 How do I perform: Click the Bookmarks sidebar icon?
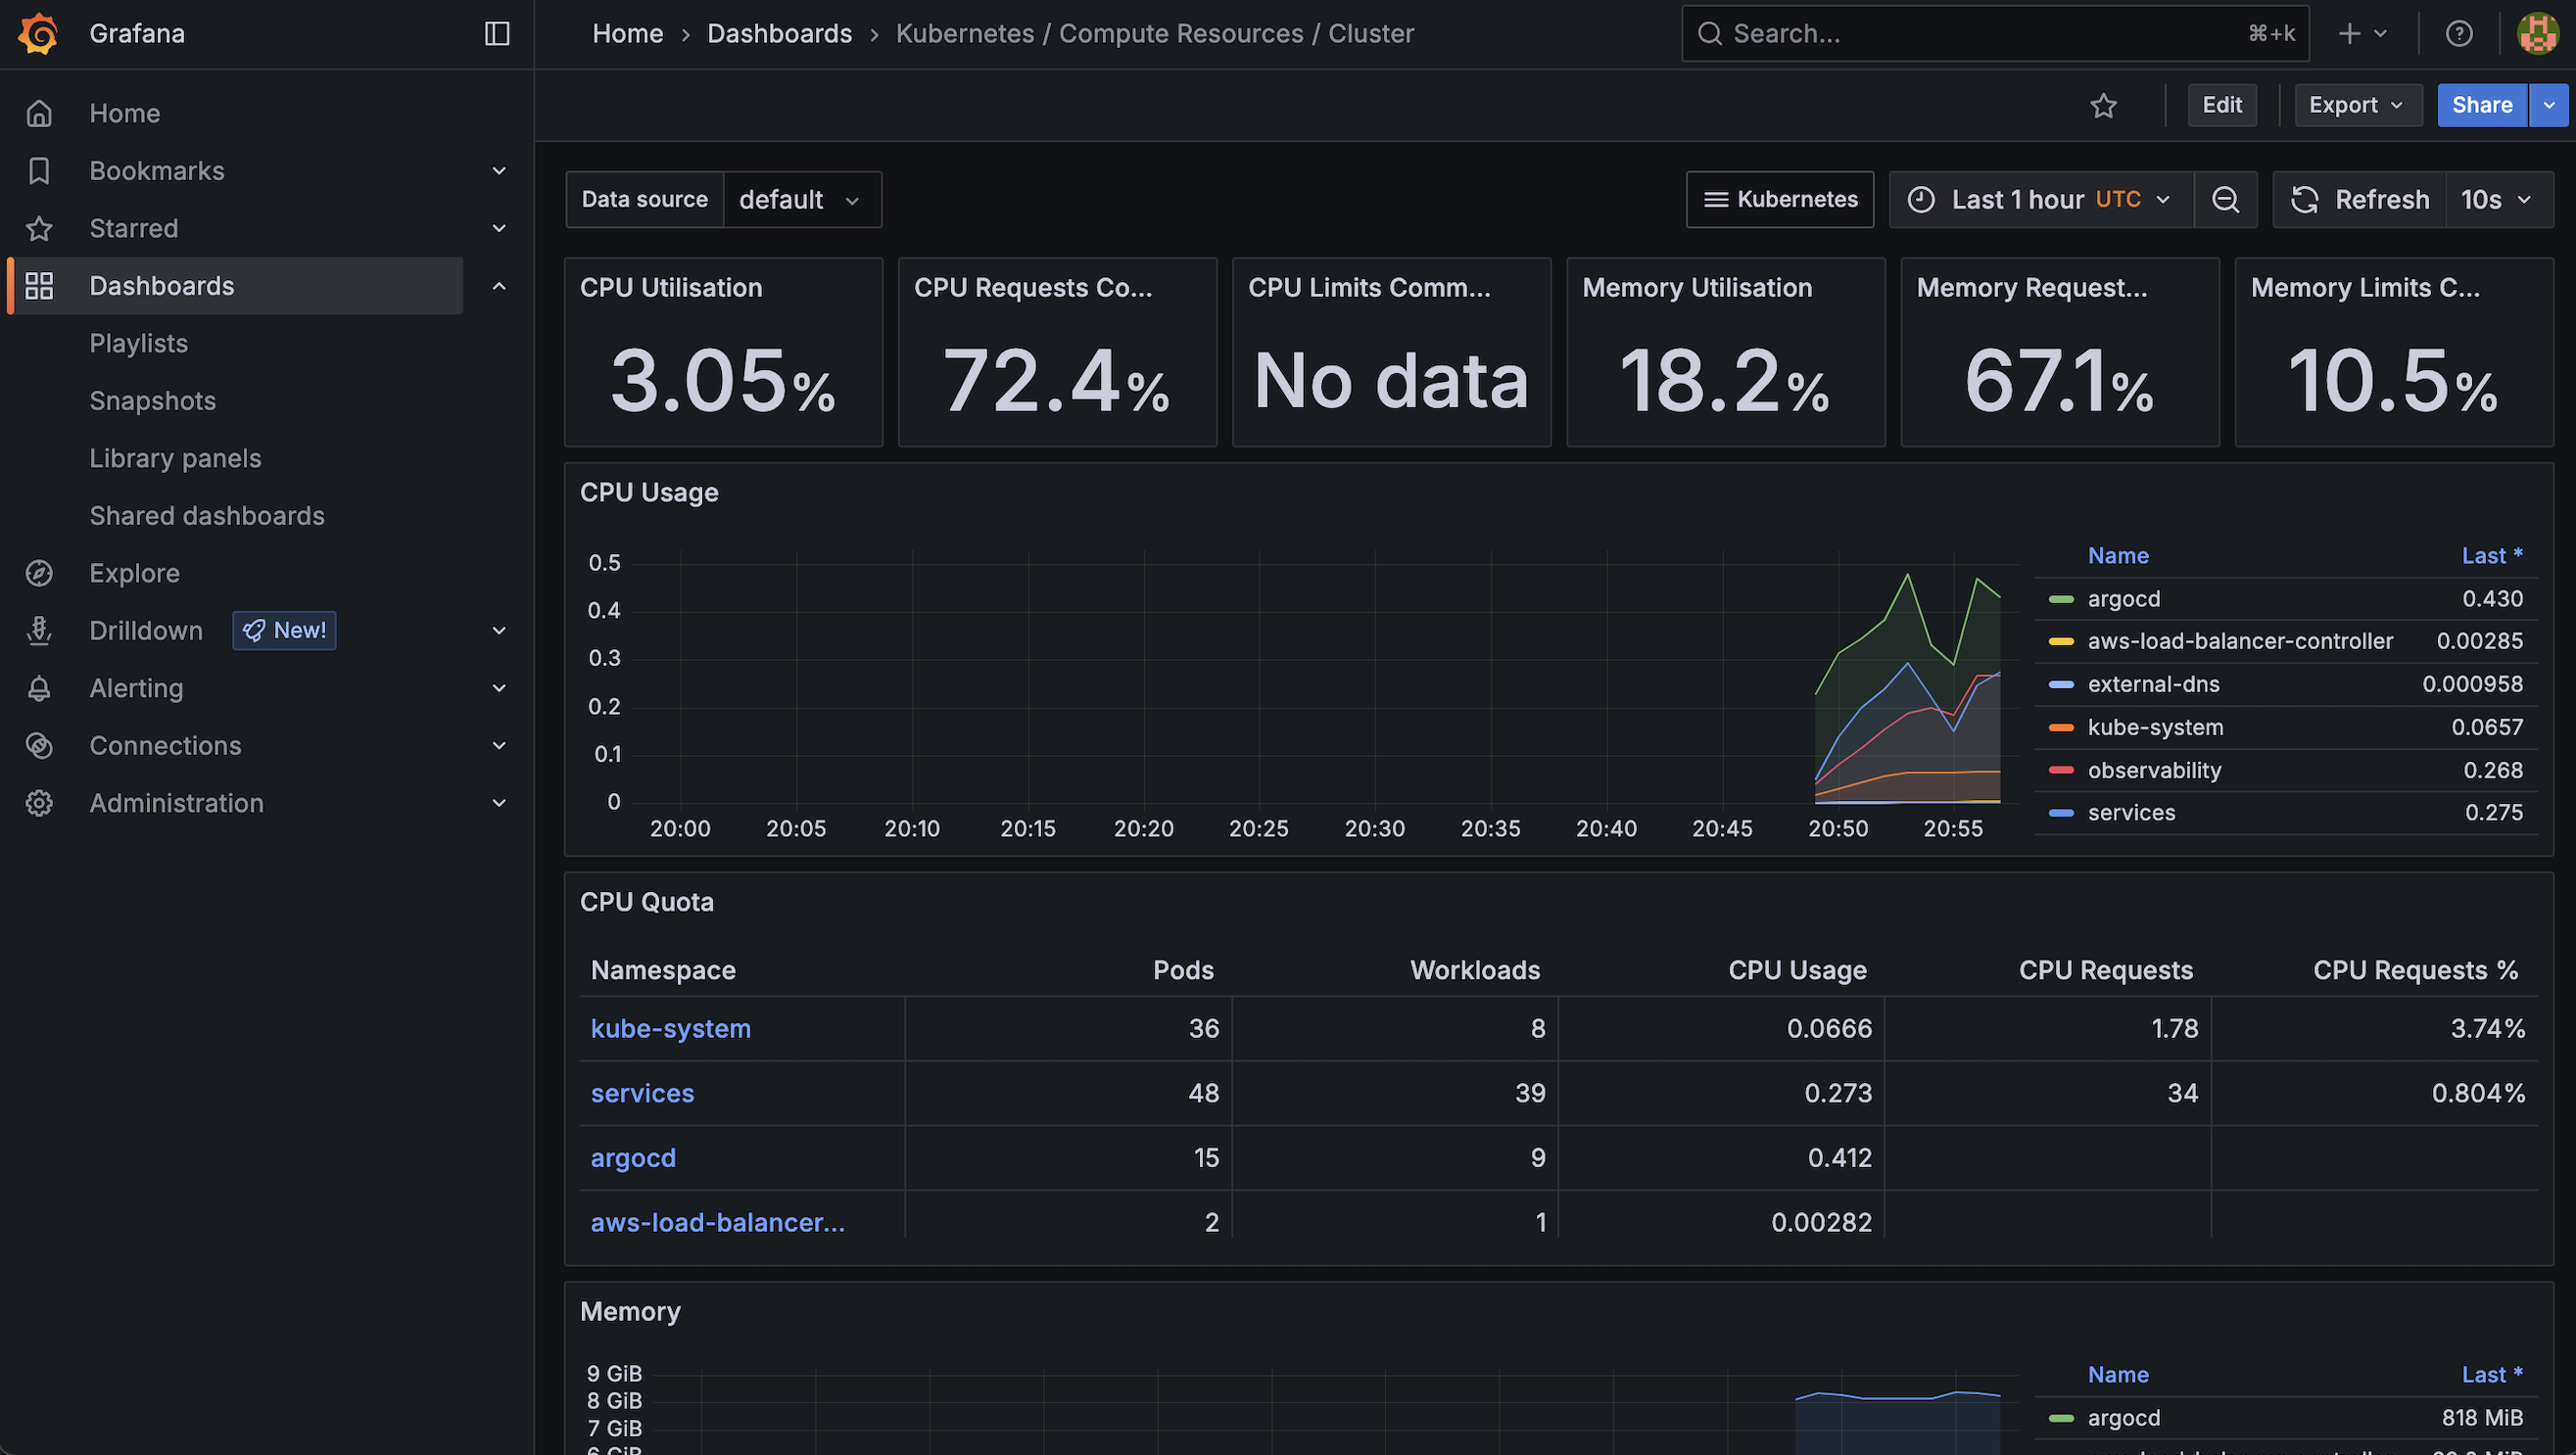coord(39,171)
